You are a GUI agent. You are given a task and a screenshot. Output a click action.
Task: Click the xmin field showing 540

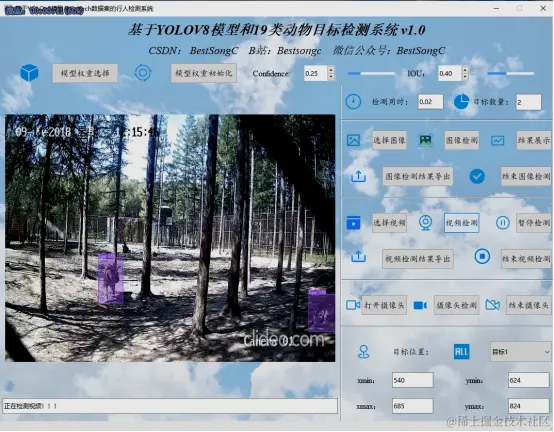coord(413,380)
